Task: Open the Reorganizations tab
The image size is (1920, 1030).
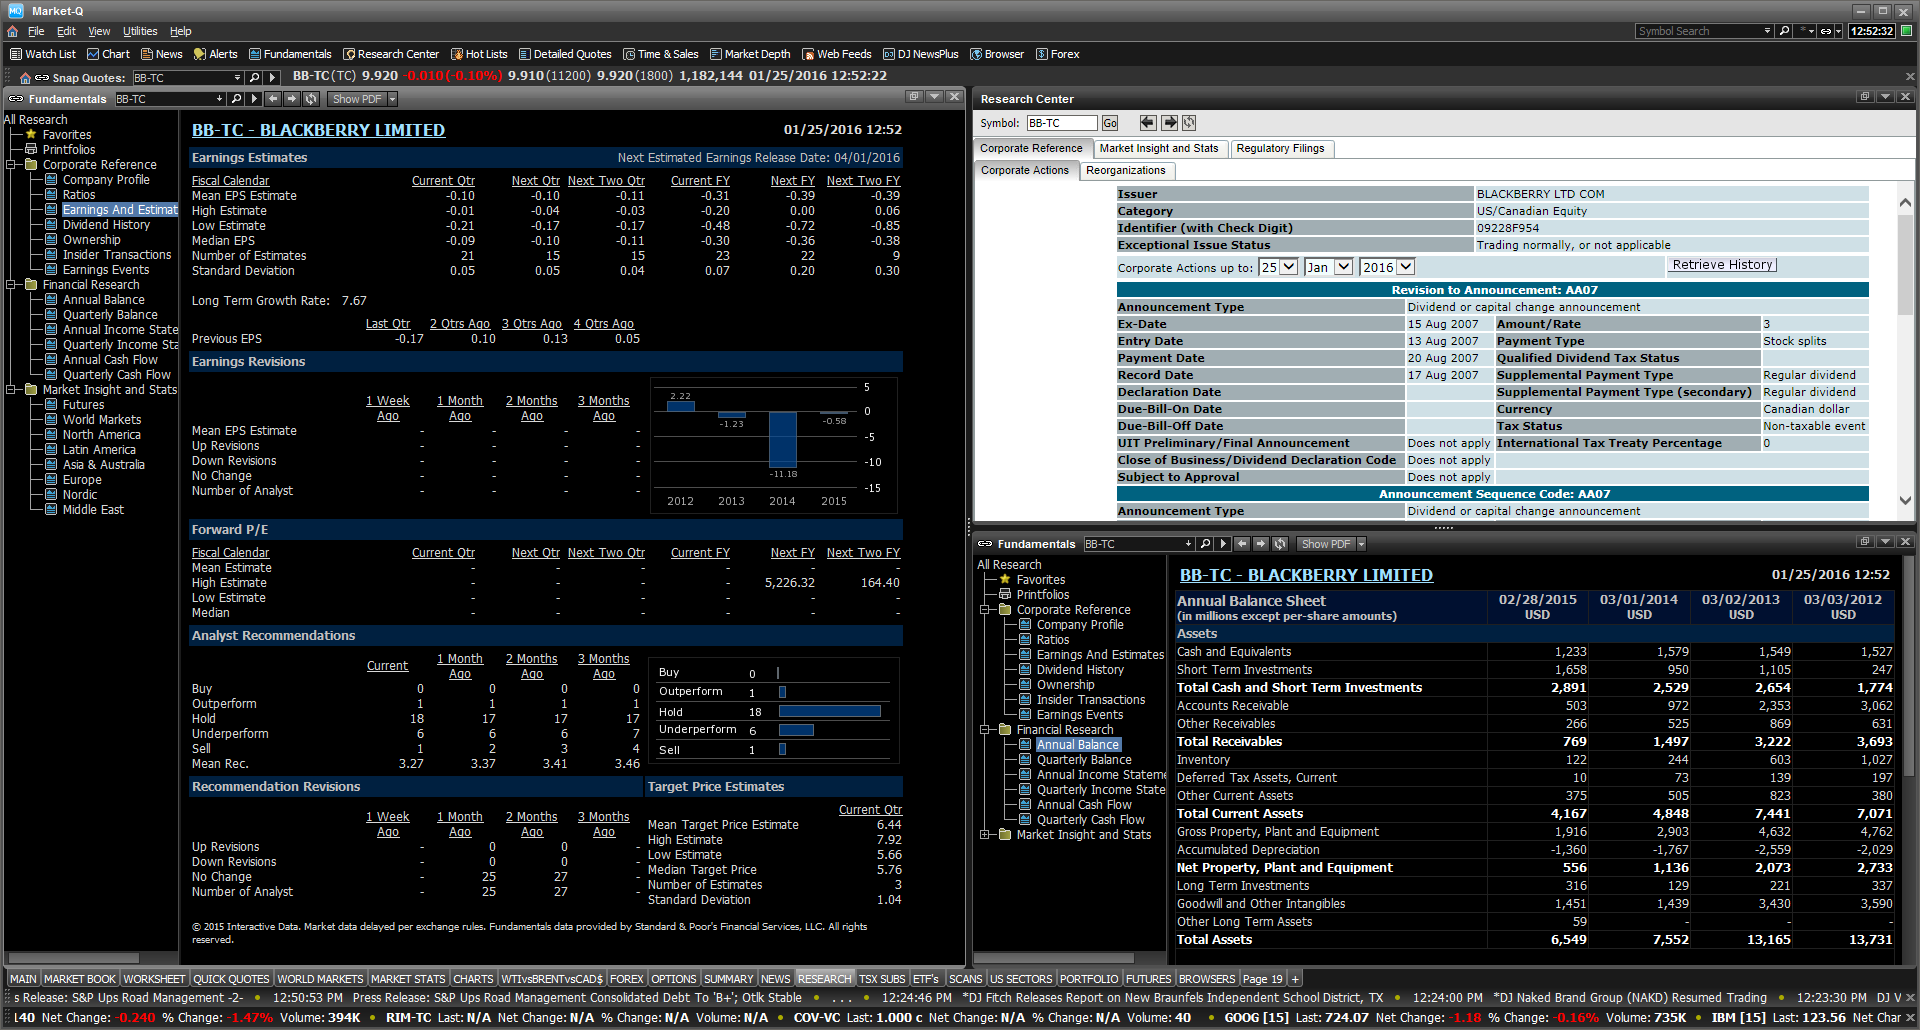Action: pyautogui.click(x=1126, y=170)
